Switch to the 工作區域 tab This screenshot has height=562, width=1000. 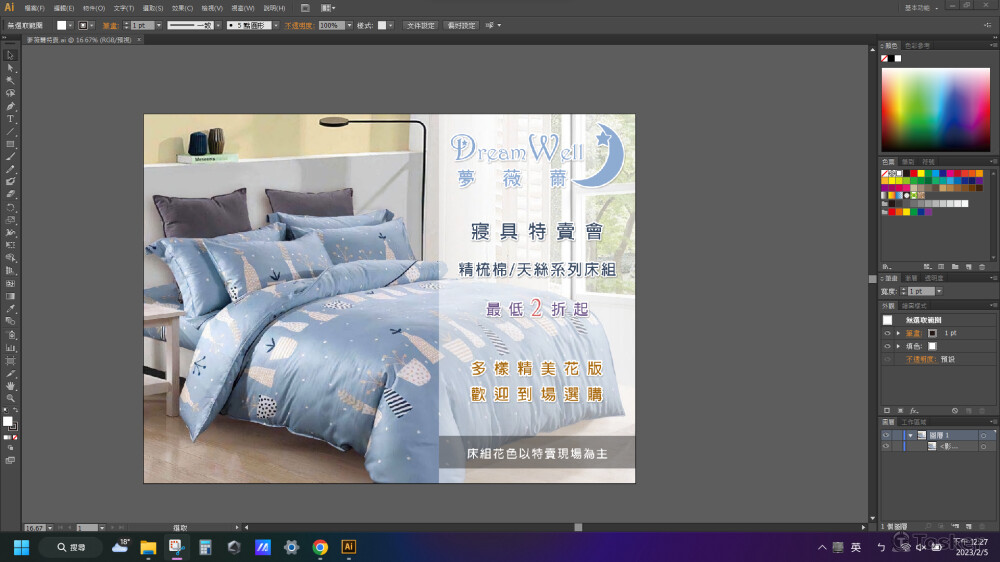916,423
